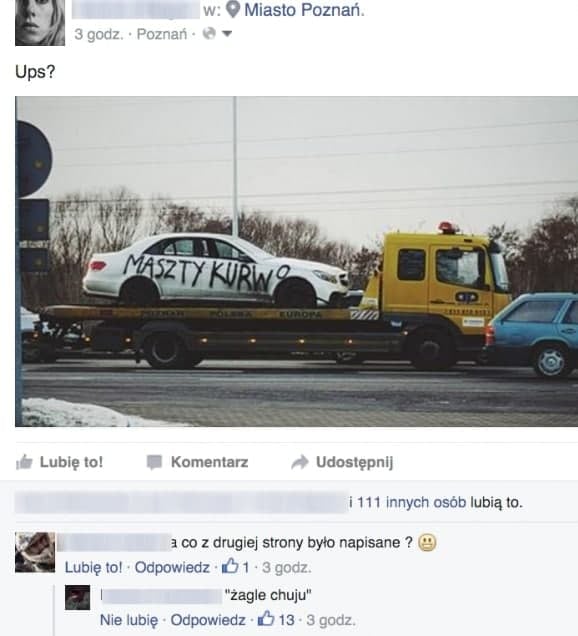The height and width of the screenshot is (636, 578).
Task: Click Odpowiedz under the żagle reply
Action: 208,620
